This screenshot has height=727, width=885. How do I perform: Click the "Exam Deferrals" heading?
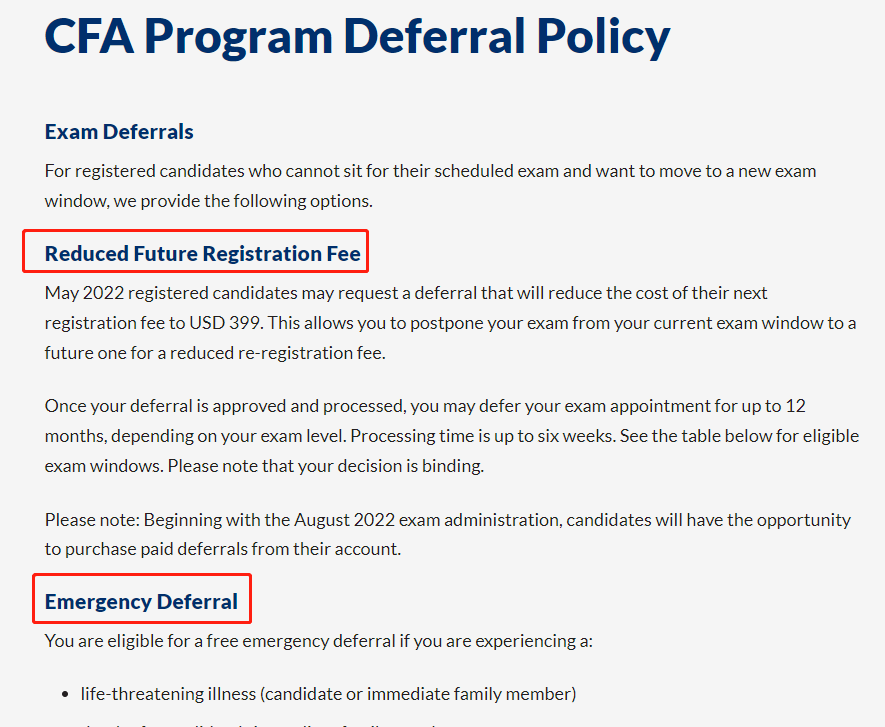point(119,131)
